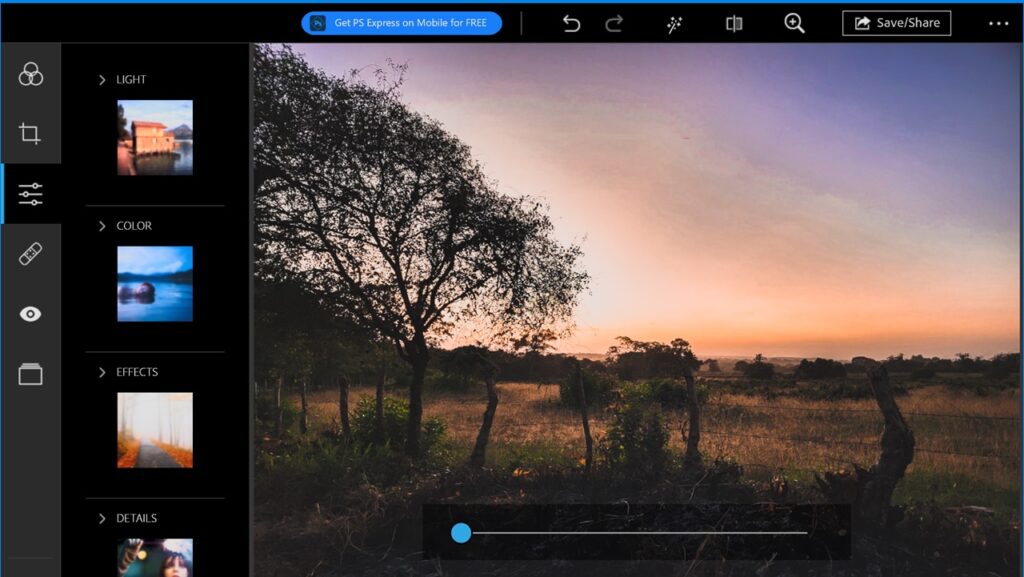This screenshot has width=1024, height=577.
Task: Click the Save/Share button
Action: pos(896,23)
